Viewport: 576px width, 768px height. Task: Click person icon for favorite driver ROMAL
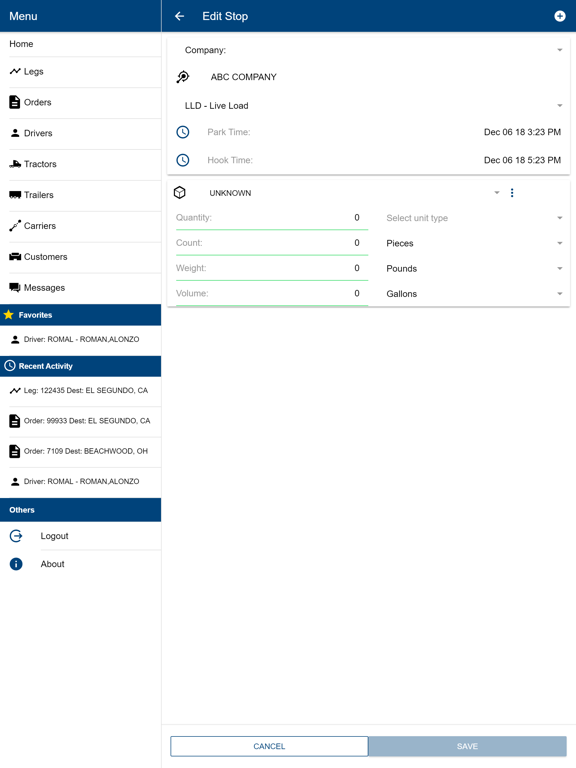15,339
